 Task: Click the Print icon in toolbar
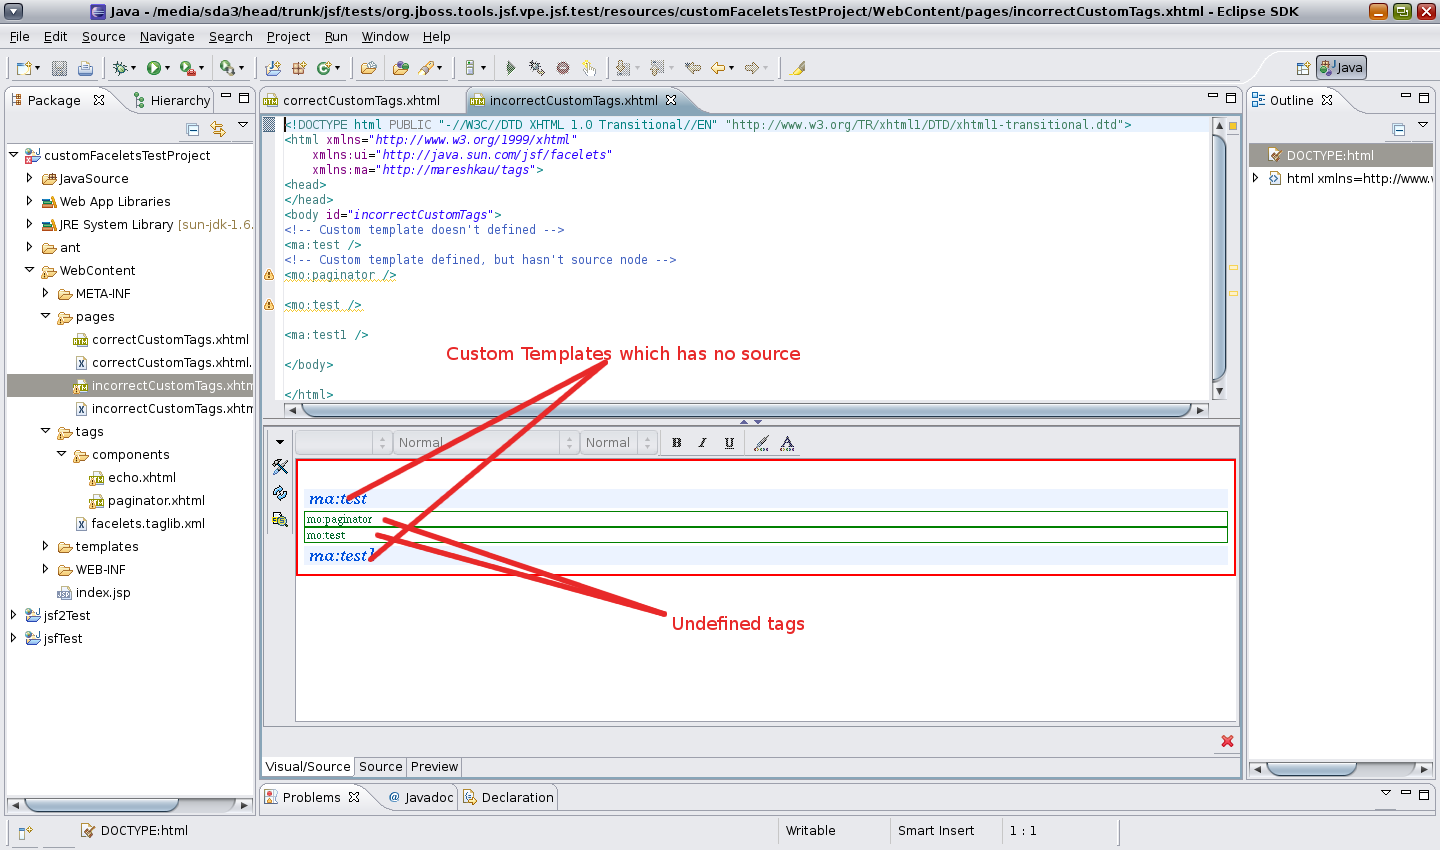pos(86,68)
